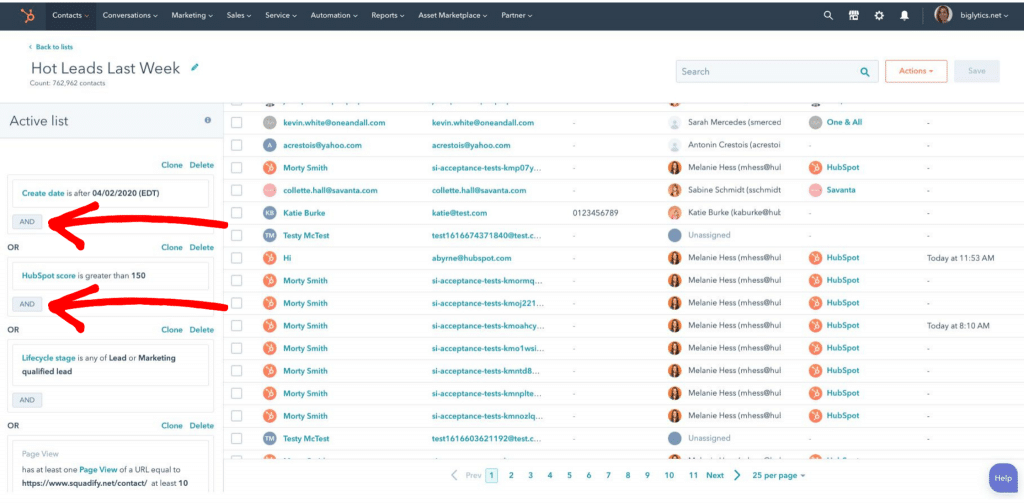The height and width of the screenshot is (504, 1024).
Task: Open the 25 per page dropdown
Action: click(778, 475)
